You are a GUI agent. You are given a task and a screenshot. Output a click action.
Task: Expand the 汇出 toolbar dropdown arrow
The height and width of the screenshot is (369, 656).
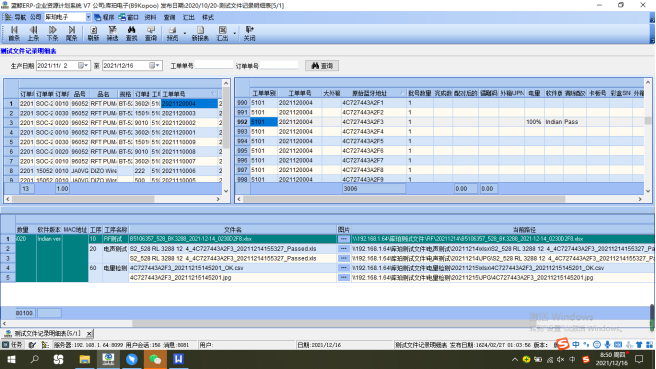(234, 33)
